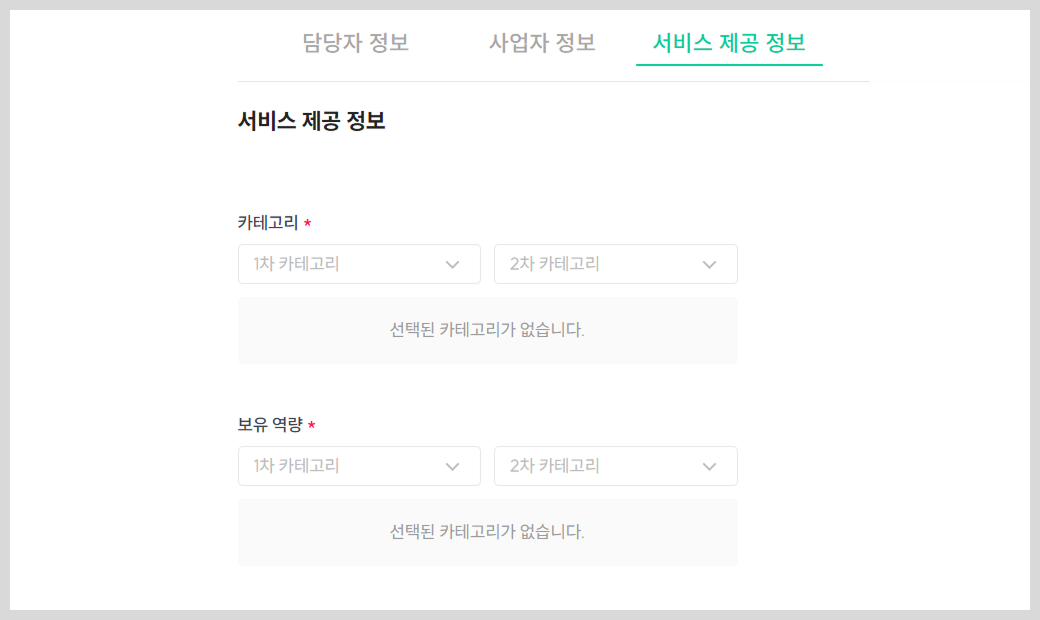
Task: Click the empty category box below 보유 역량 dropdowns
Action: pyautogui.click(x=488, y=532)
